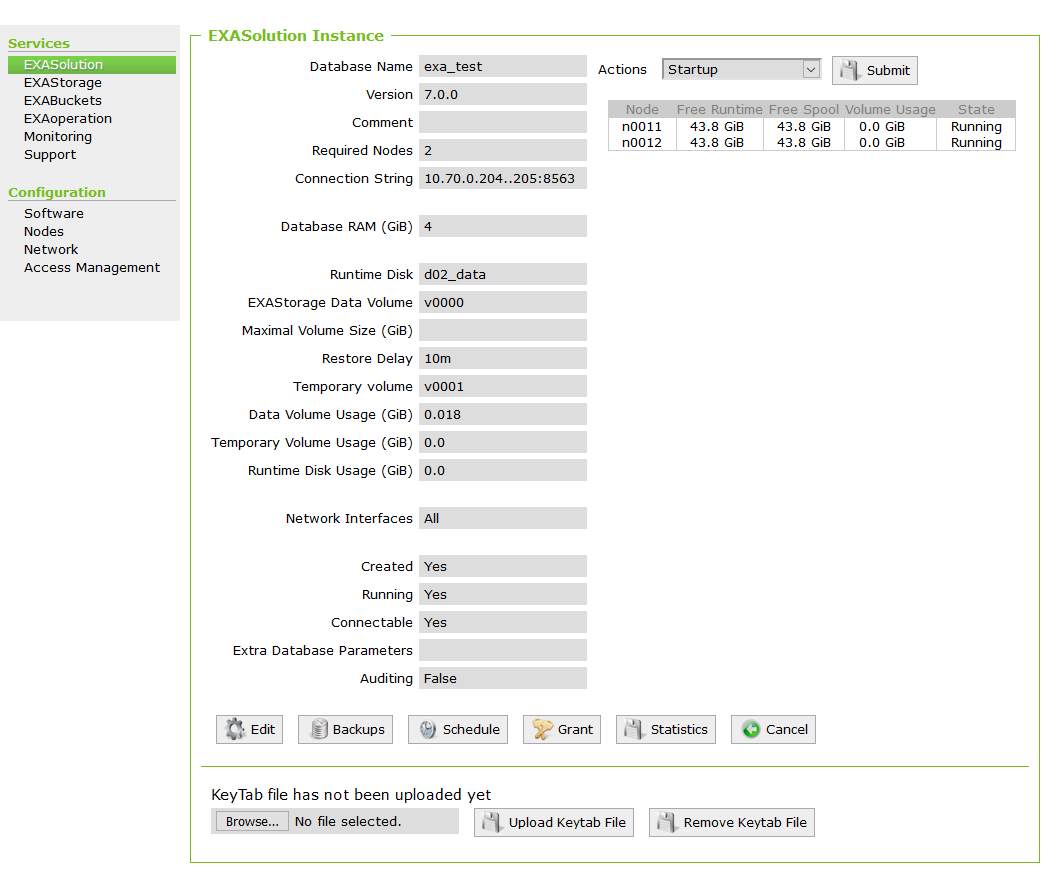The image size is (1048, 877).
Task: Click the database cylinder icon on Backups
Action: [x=319, y=729]
